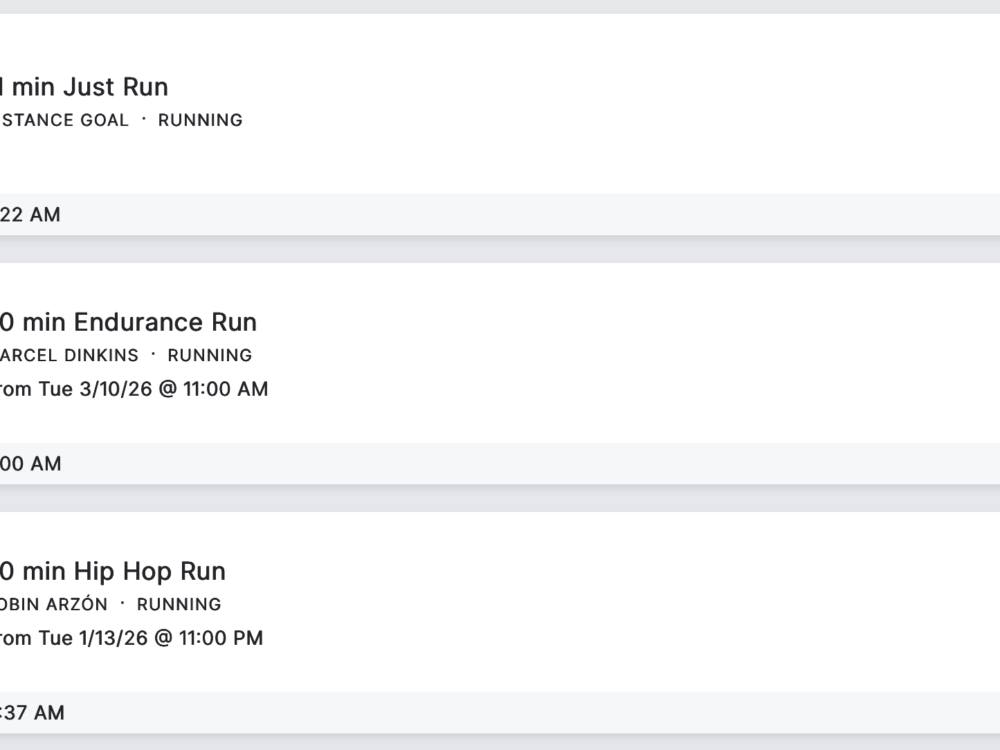Click the Tue 1/13/26 11:00 PM date line
Image resolution: width=1000 pixels, height=750 pixels.
point(131,638)
